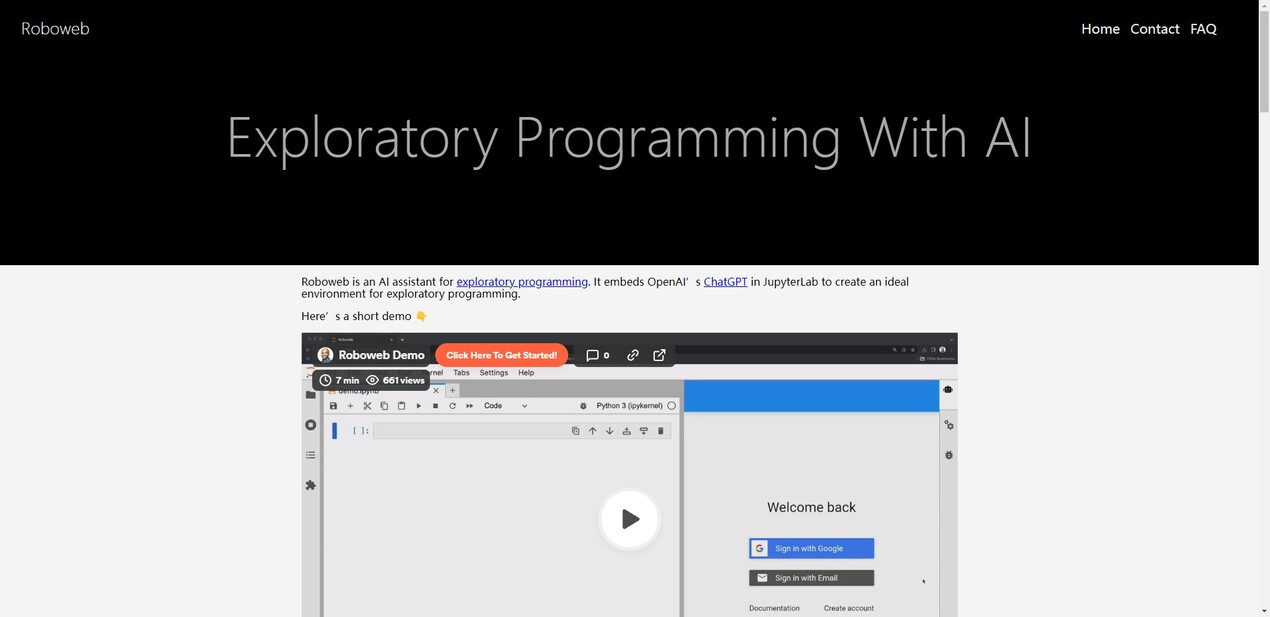Click the running kernels icon in demo sidebar
Image resolution: width=1270 pixels, height=617 pixels.
coord(310,425)
